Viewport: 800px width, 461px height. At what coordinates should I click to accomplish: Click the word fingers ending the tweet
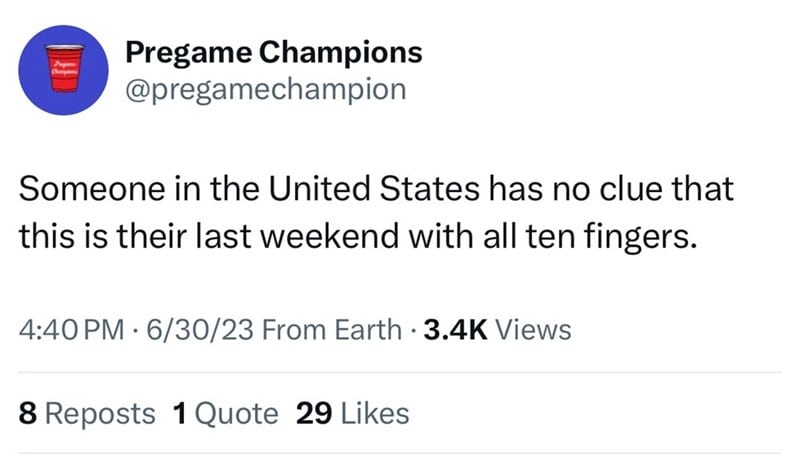(640, 238)
